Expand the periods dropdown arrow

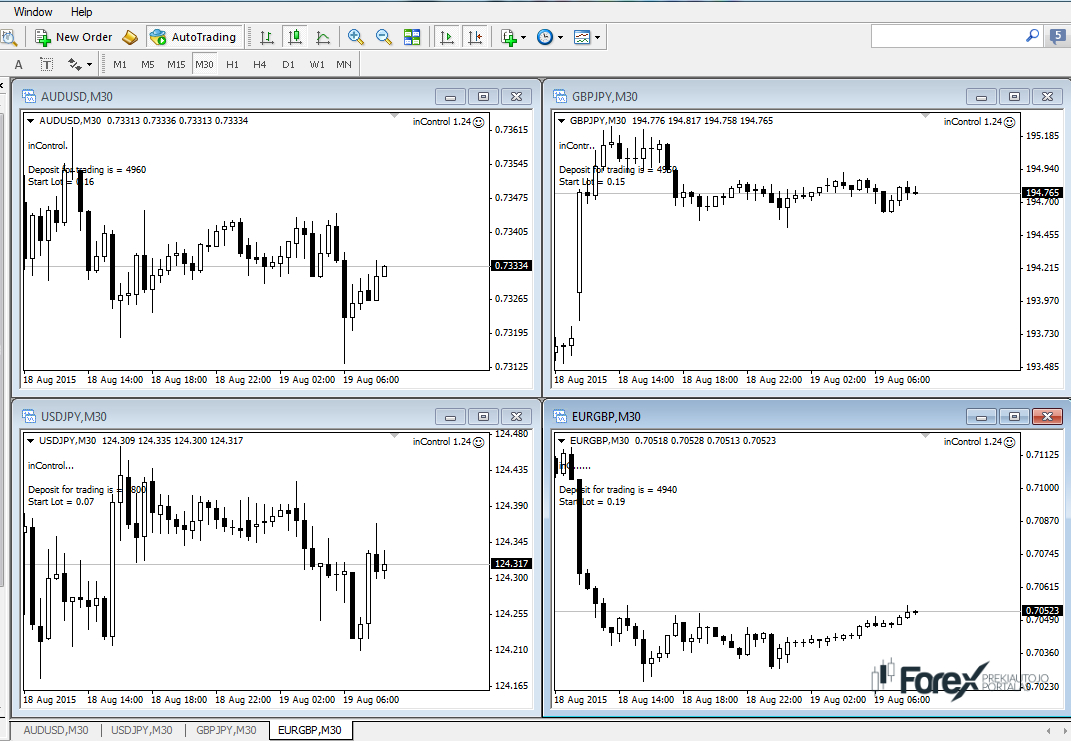pos(560,38)
